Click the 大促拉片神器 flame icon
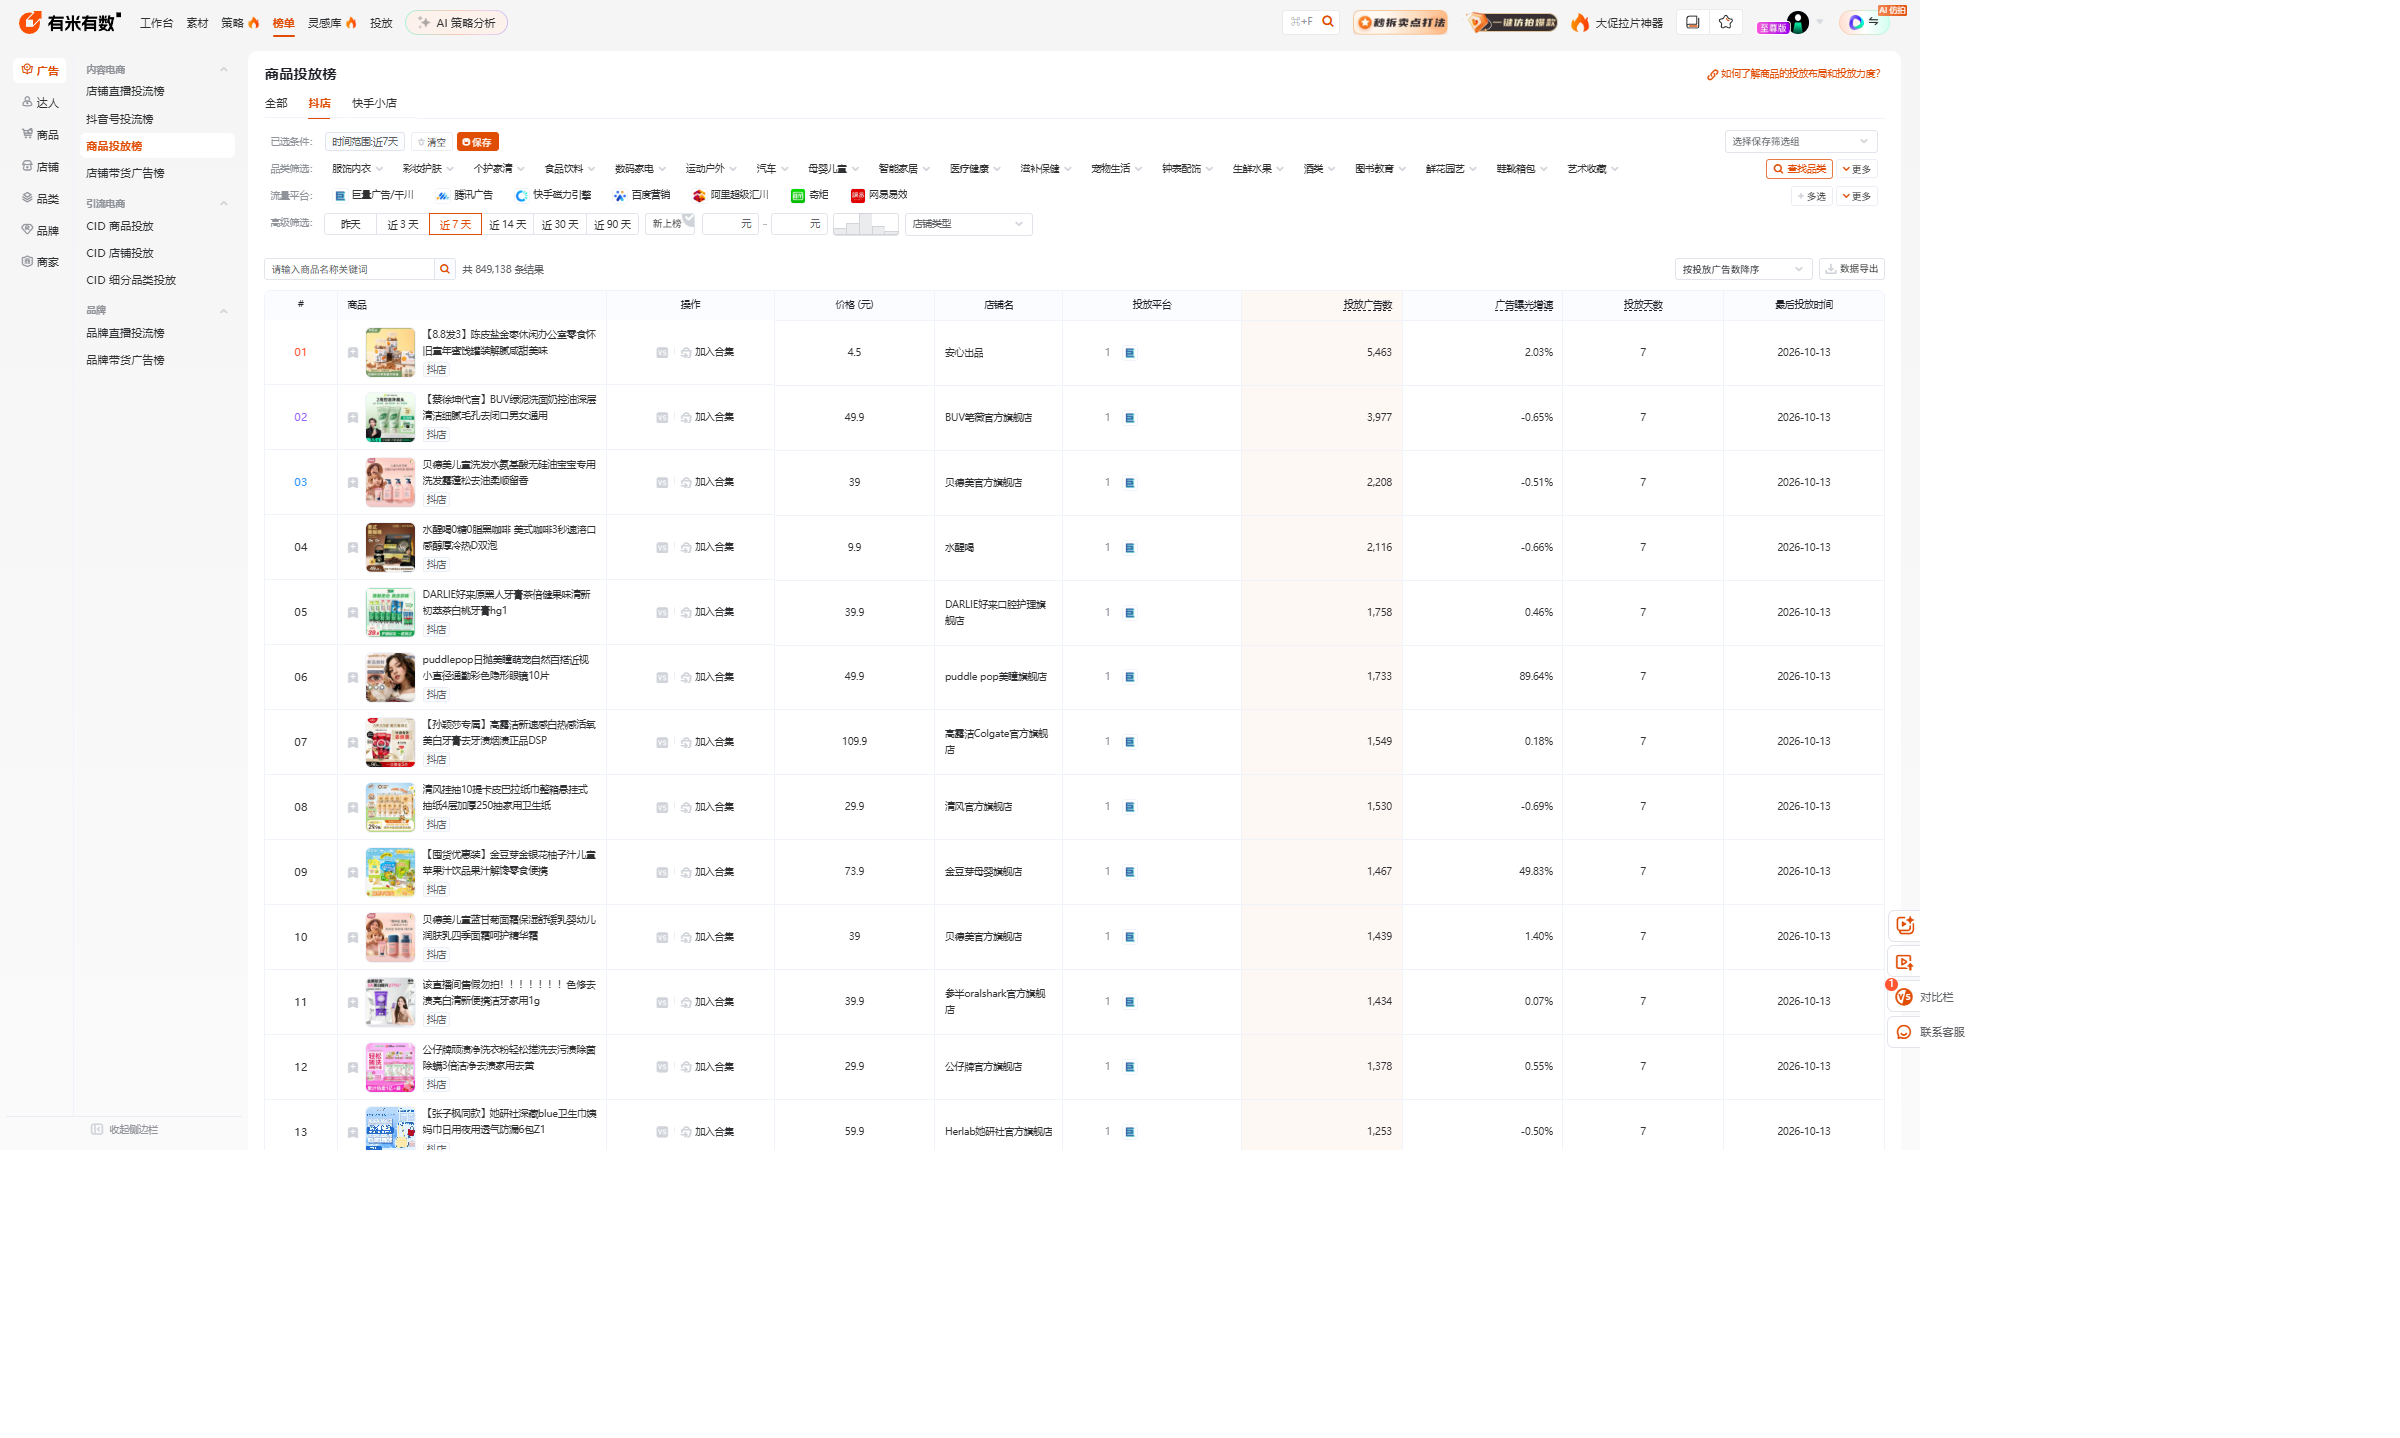This screenshot has width=2400, height=1438. click(1580, 22)
